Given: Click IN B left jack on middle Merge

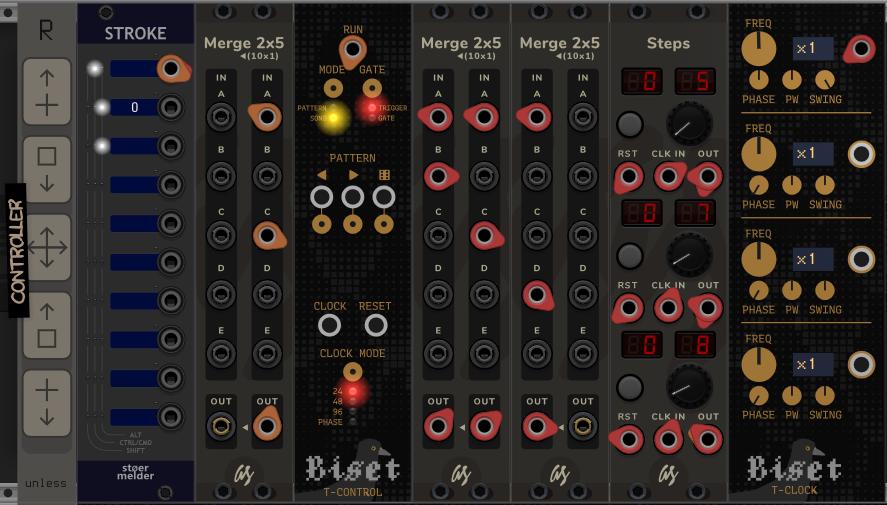Looking at the screenshot, I should [438, 176].
